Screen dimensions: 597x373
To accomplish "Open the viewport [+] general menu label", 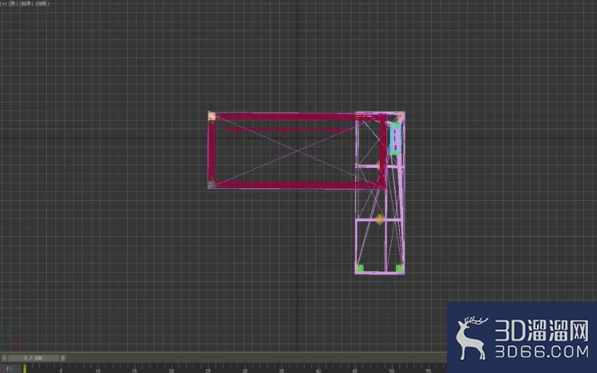I will [x=3, y=4].
